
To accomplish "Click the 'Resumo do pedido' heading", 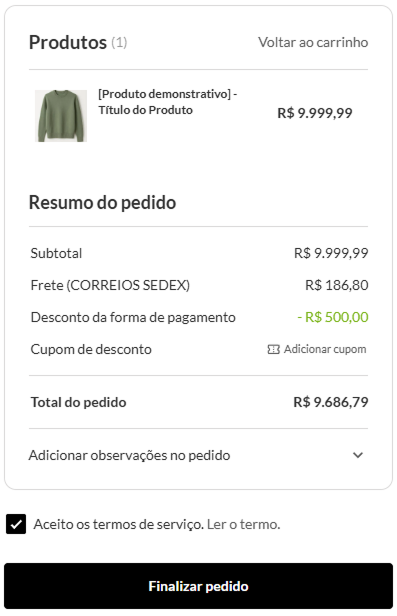I will [102, 203].
